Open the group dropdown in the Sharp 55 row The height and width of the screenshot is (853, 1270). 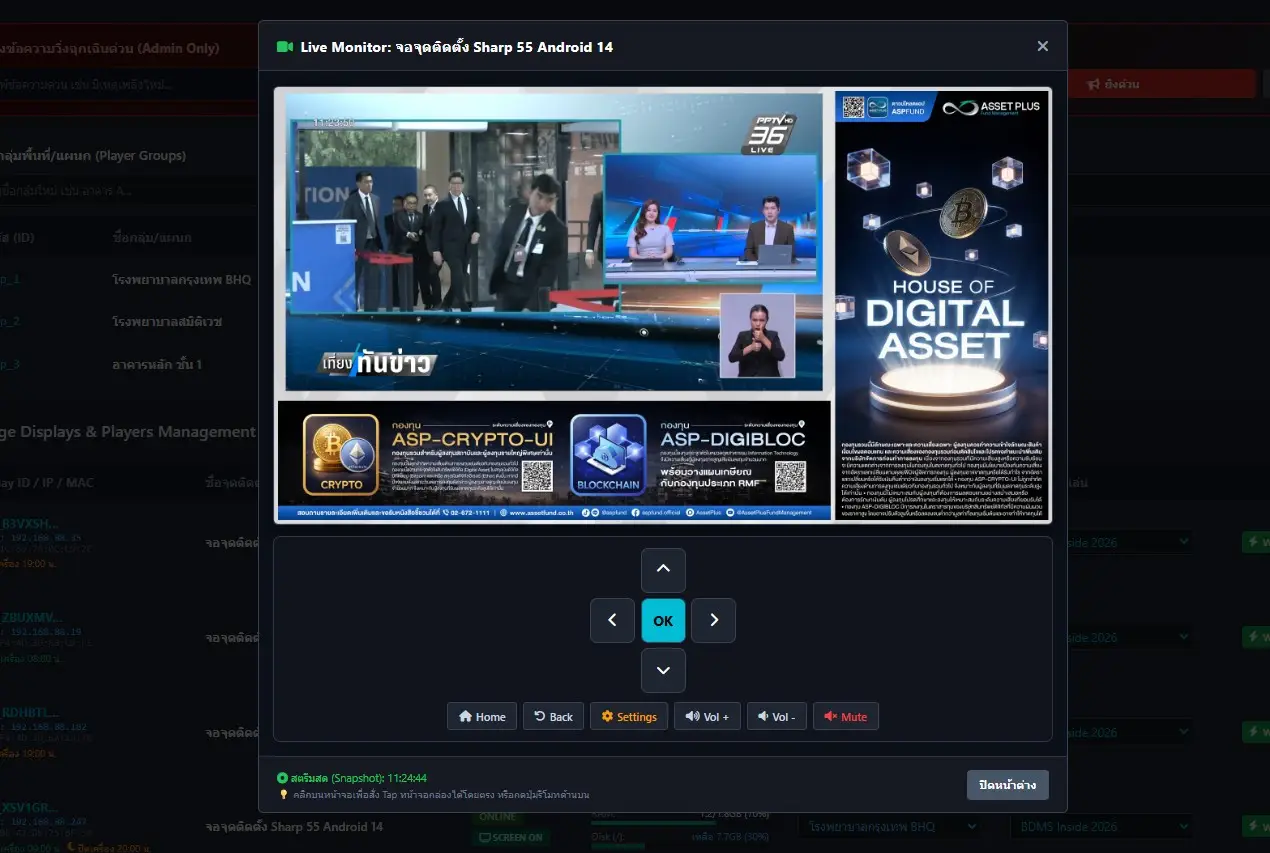[890, 827]
